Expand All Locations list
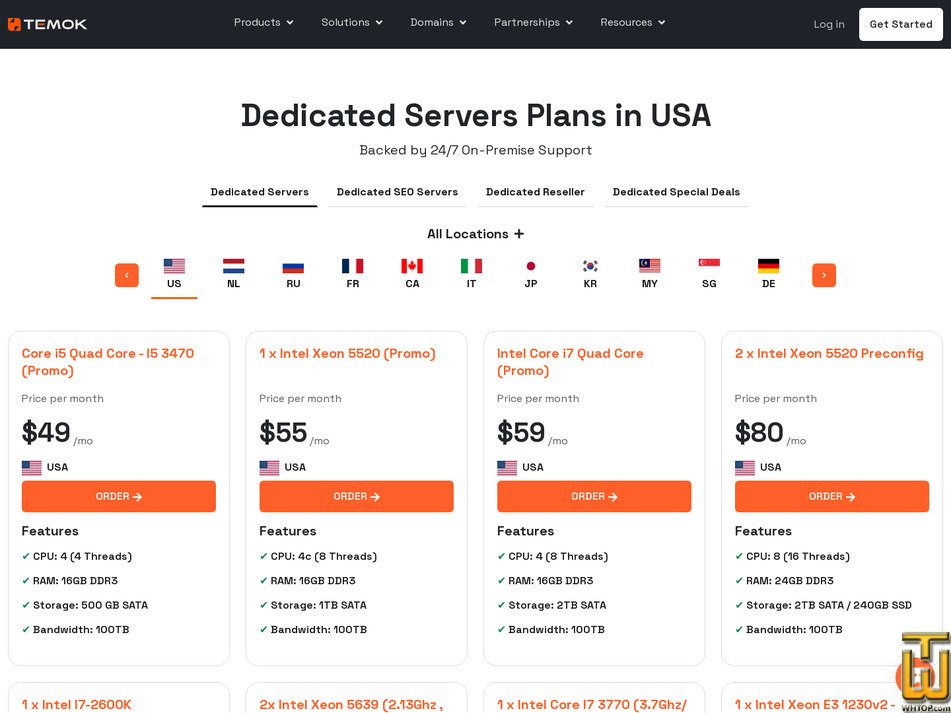This screenshot has height=713, width=951. pos(475,234)
